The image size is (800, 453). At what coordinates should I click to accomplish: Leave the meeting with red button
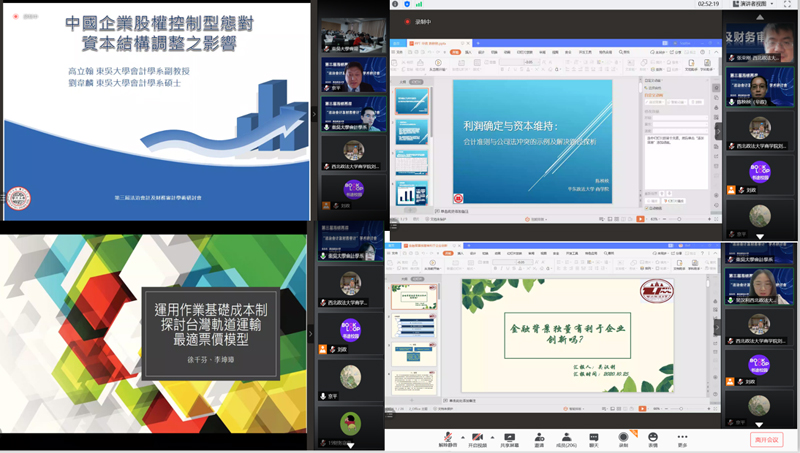(766, 439)
